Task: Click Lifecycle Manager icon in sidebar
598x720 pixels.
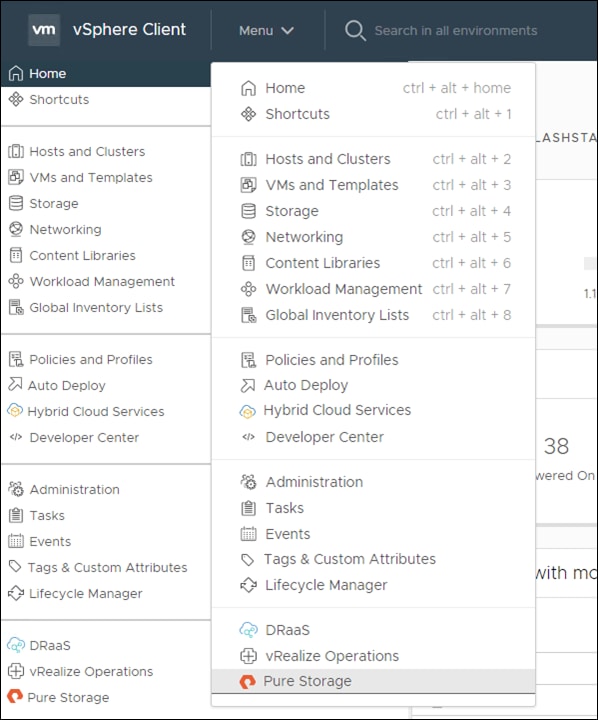Action: click(16, 593)
